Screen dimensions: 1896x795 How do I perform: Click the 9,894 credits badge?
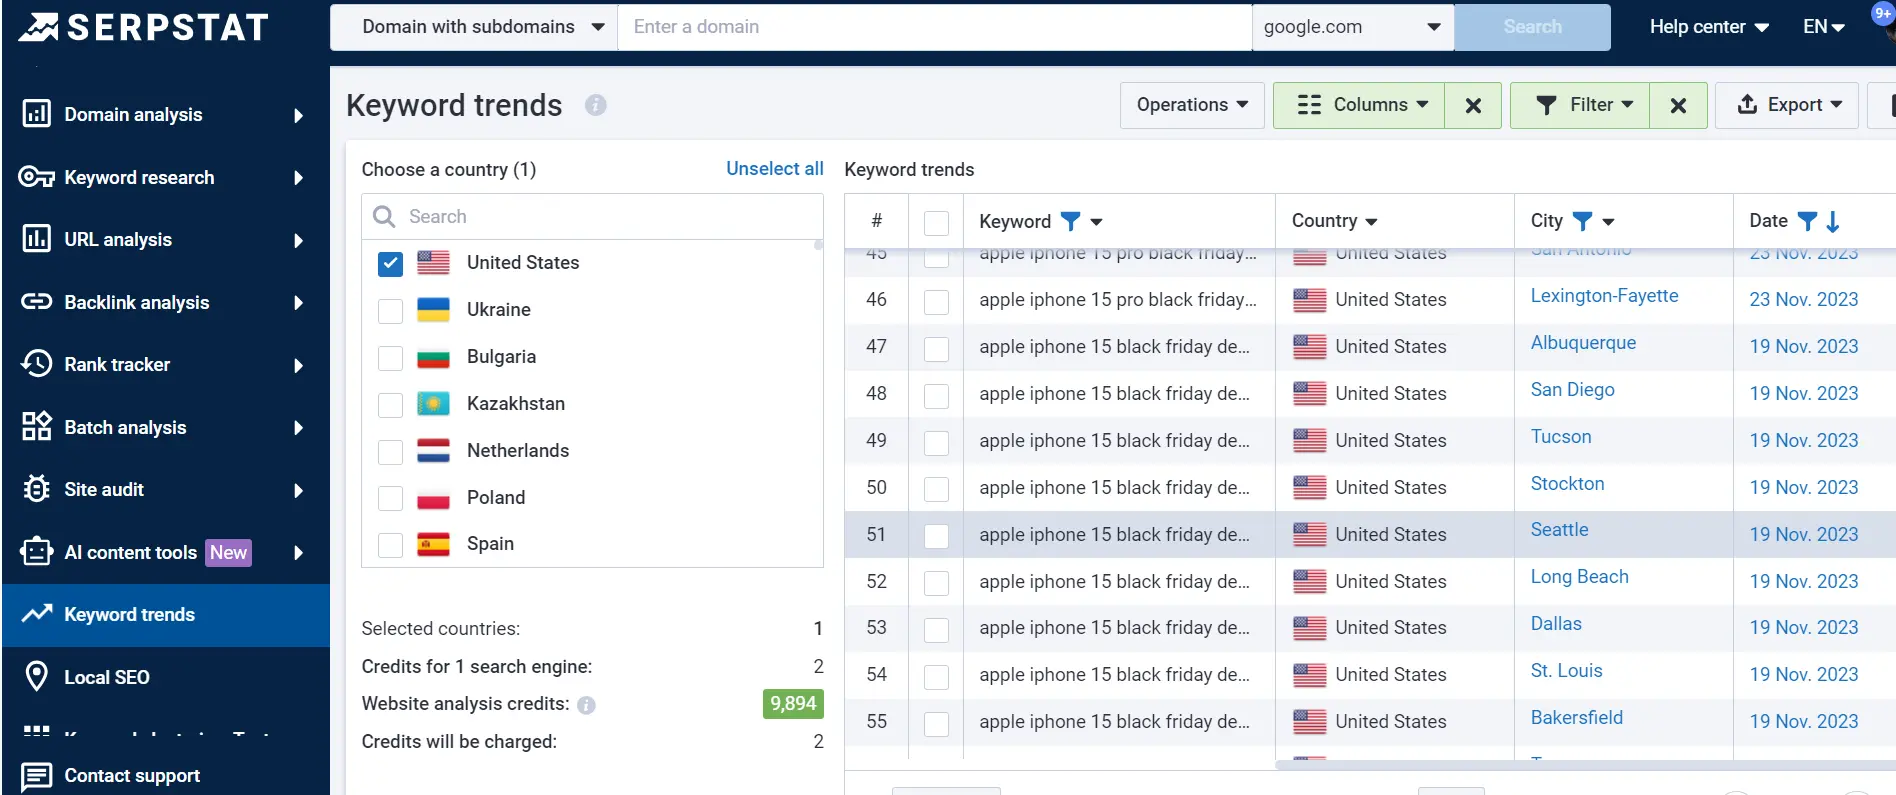coord(793,704)
